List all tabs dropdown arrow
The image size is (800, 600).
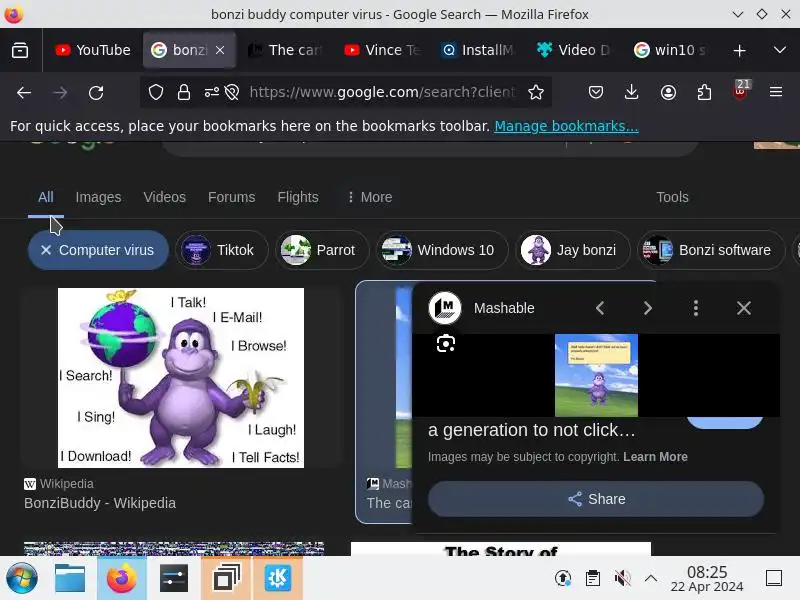pyautogui.click(x=779, y=50)
